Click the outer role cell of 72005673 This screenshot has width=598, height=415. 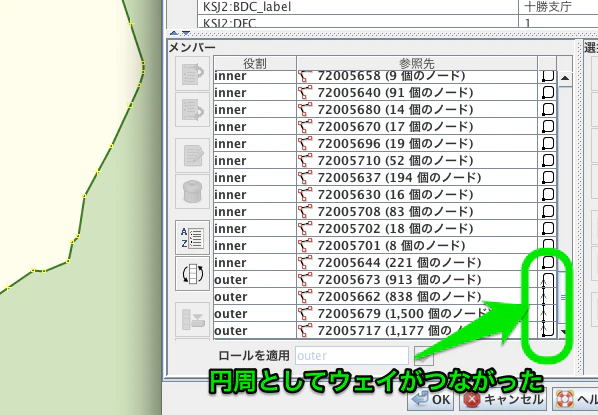point(255,280)
